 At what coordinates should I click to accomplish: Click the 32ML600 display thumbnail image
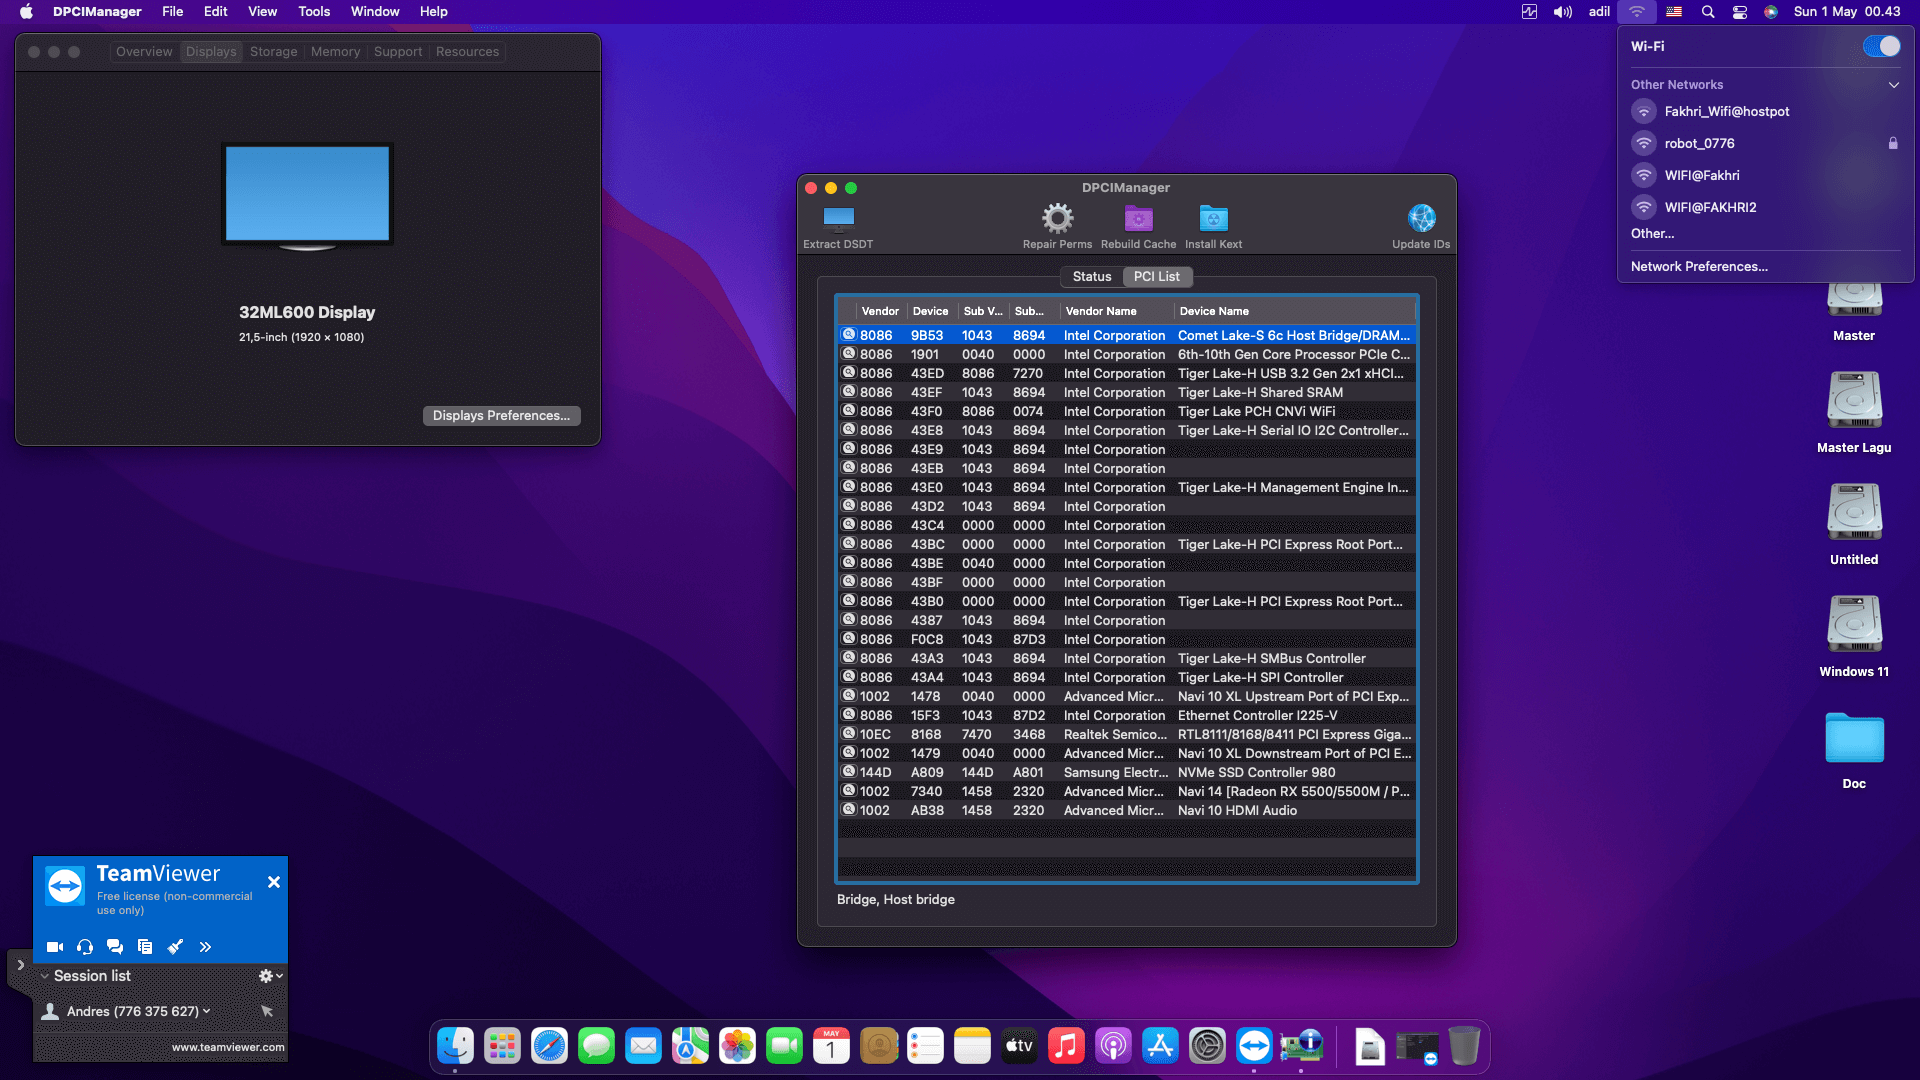(307, 196)
